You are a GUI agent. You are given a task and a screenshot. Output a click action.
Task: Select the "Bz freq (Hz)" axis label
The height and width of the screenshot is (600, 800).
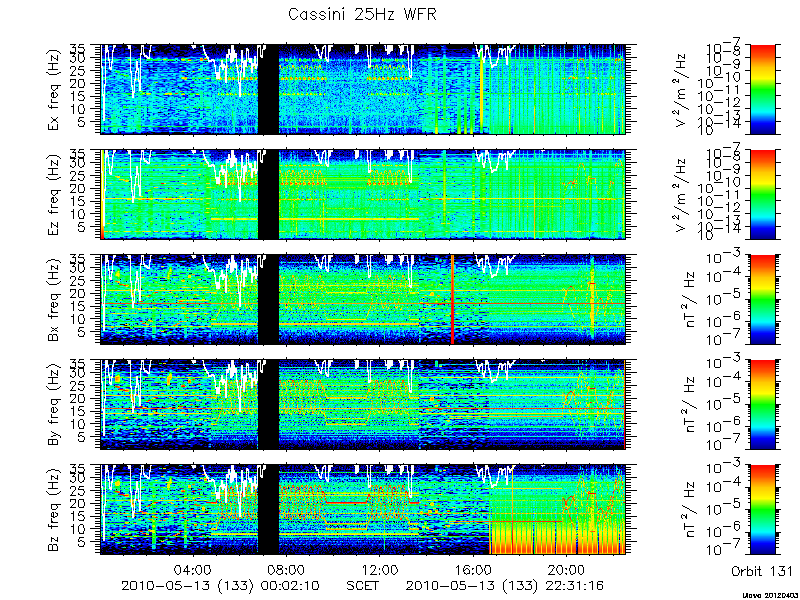point(54,510)
